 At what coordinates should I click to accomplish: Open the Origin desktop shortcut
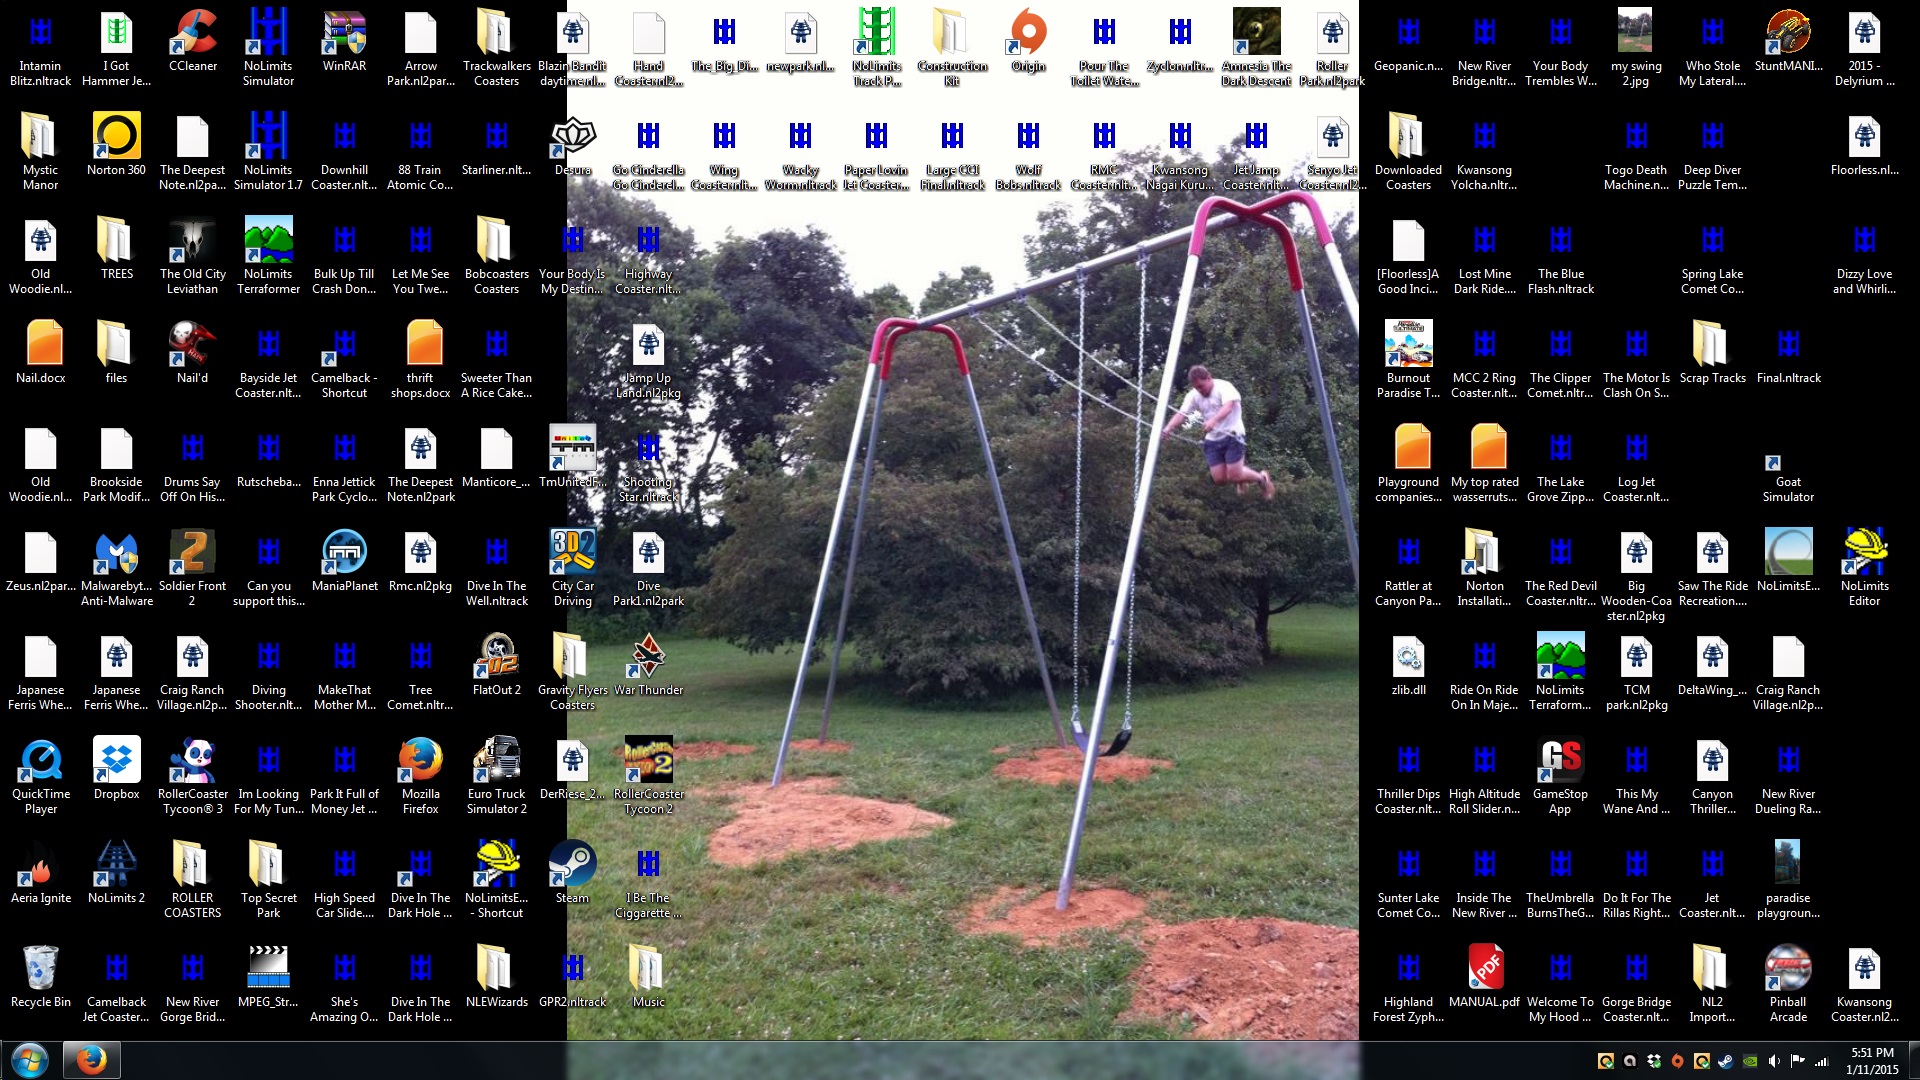point(1028,34)
